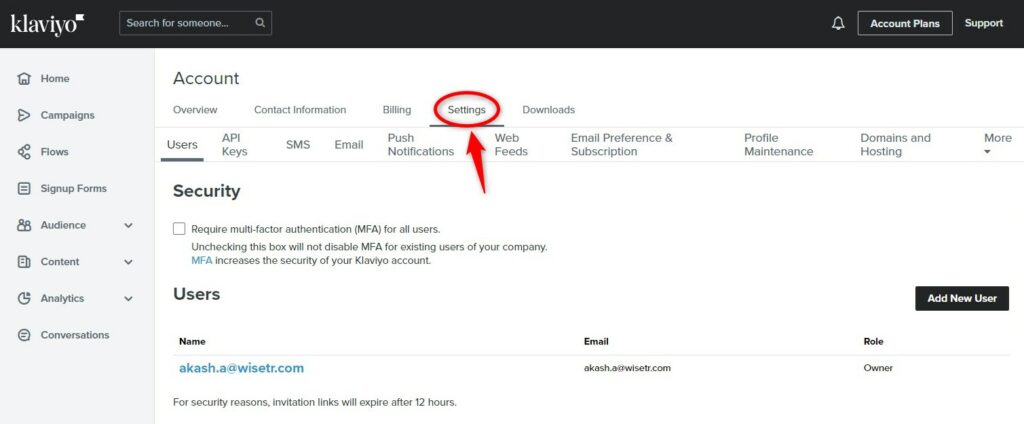Expand the Content sidebar chevron

[x=129, y=262]
